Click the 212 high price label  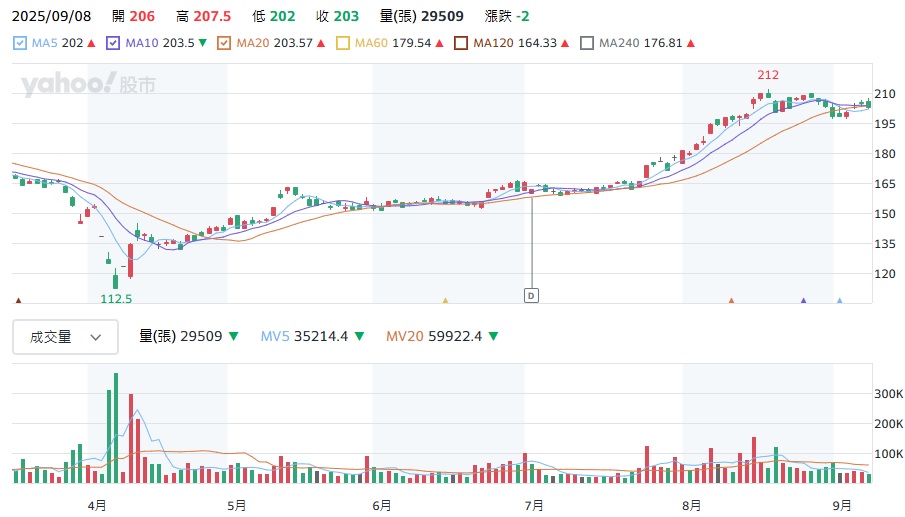tap(768, 76)
